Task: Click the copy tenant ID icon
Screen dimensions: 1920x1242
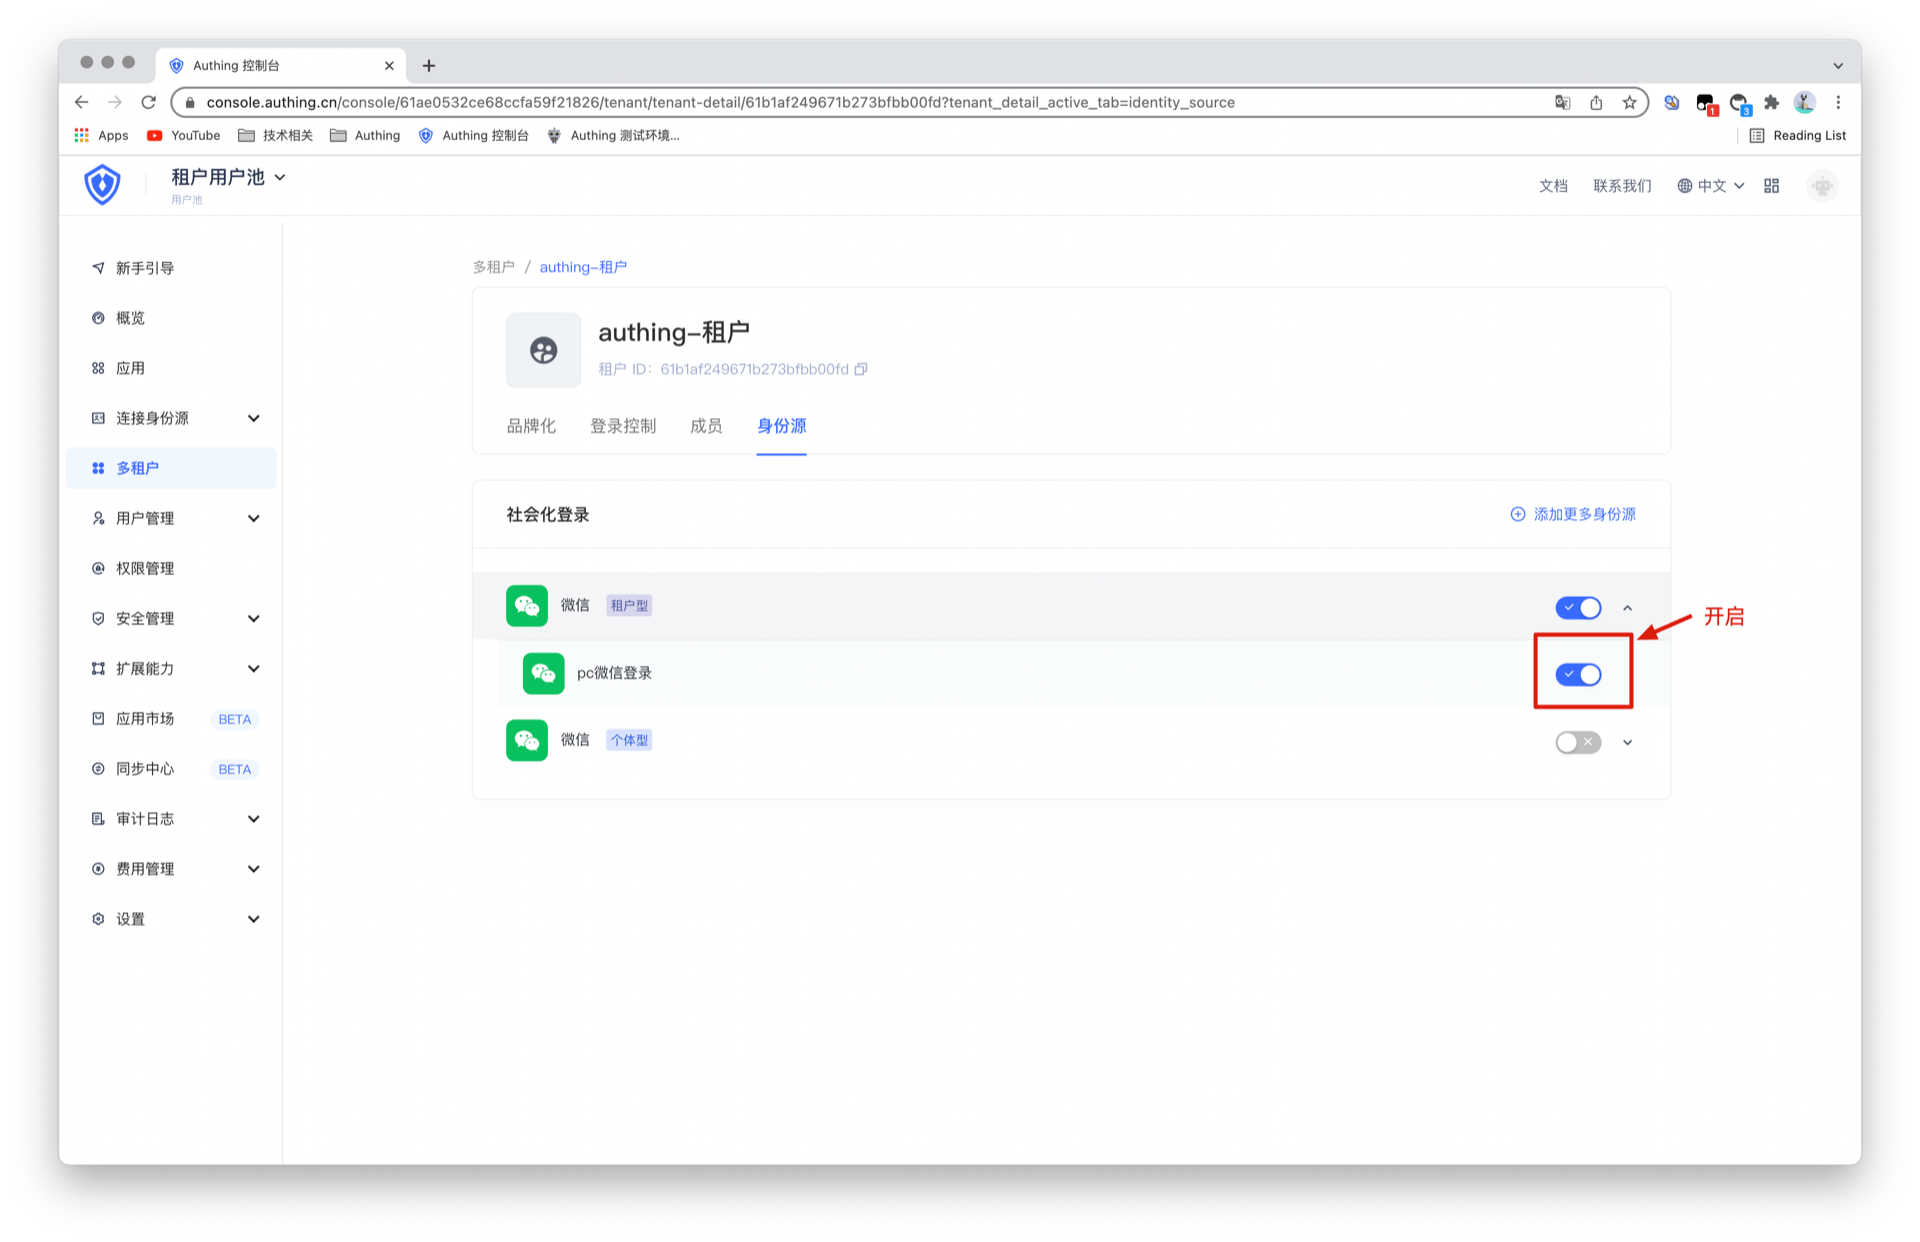Action: 861,369
